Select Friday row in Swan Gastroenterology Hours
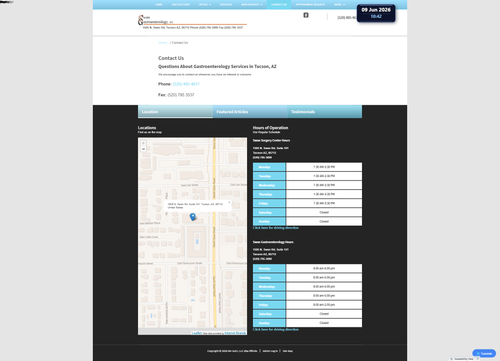This screenshot has width=500, height=361. (x=307, y=305)
